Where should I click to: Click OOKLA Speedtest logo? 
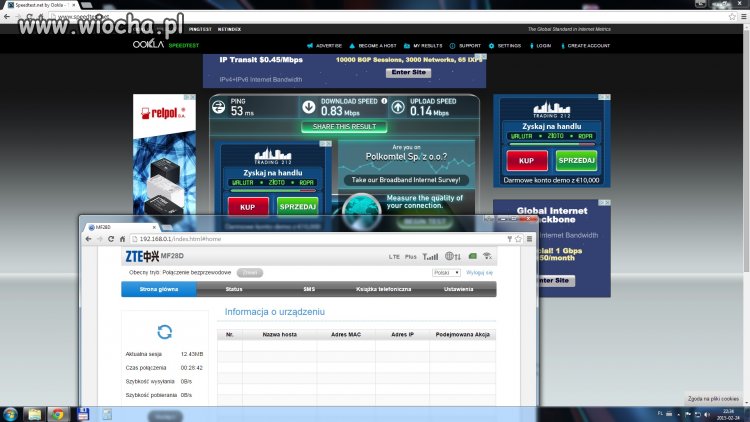[x=165, y=45]
